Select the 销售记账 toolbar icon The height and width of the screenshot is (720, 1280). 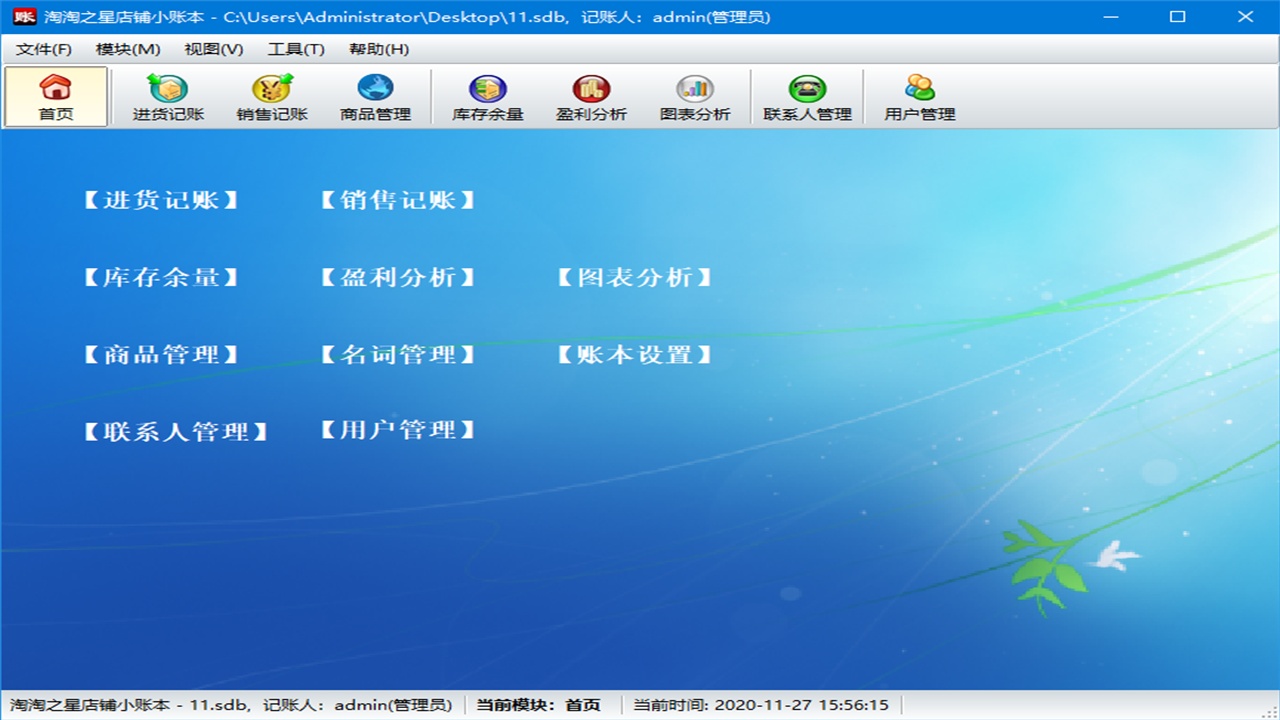[271, 96]
